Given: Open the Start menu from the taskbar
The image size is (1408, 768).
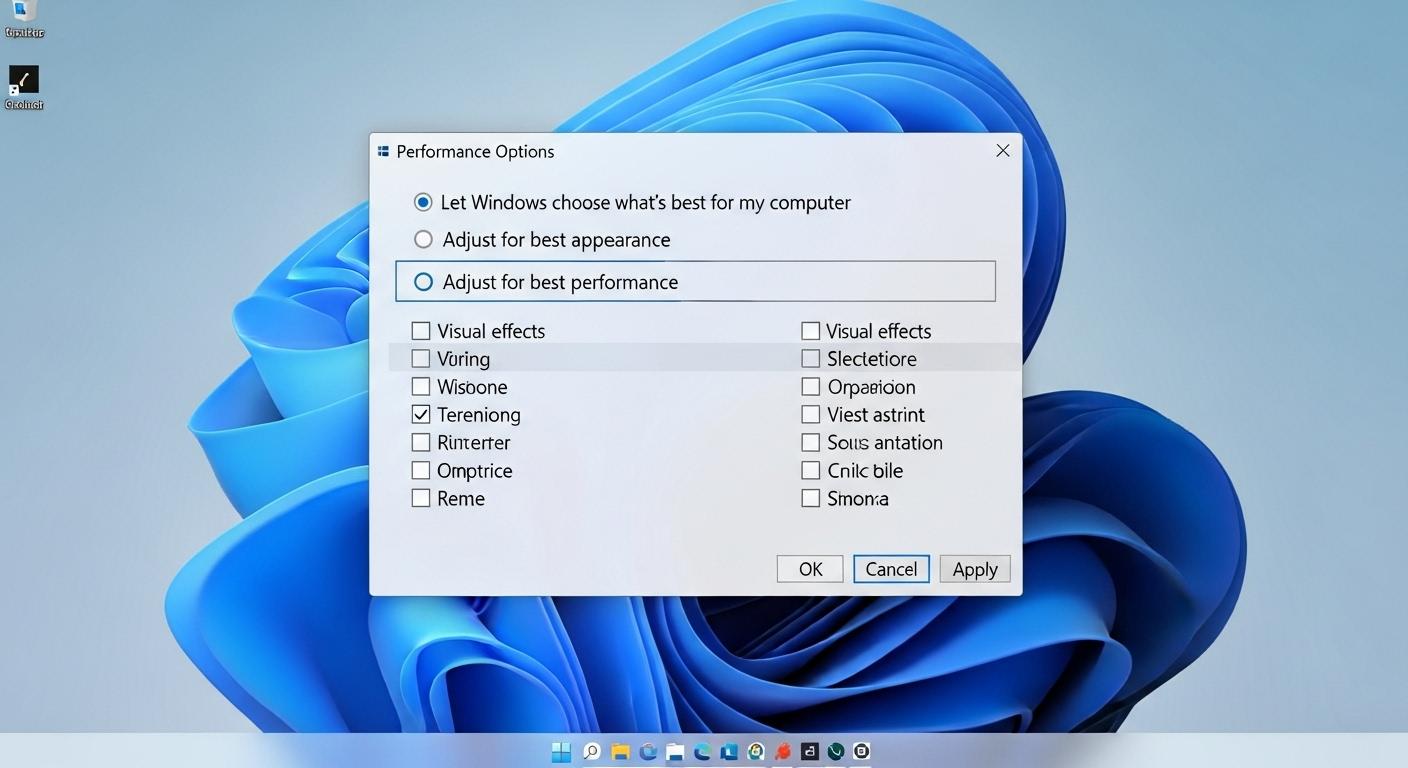Looking at the screenshot, I should 561,751.
